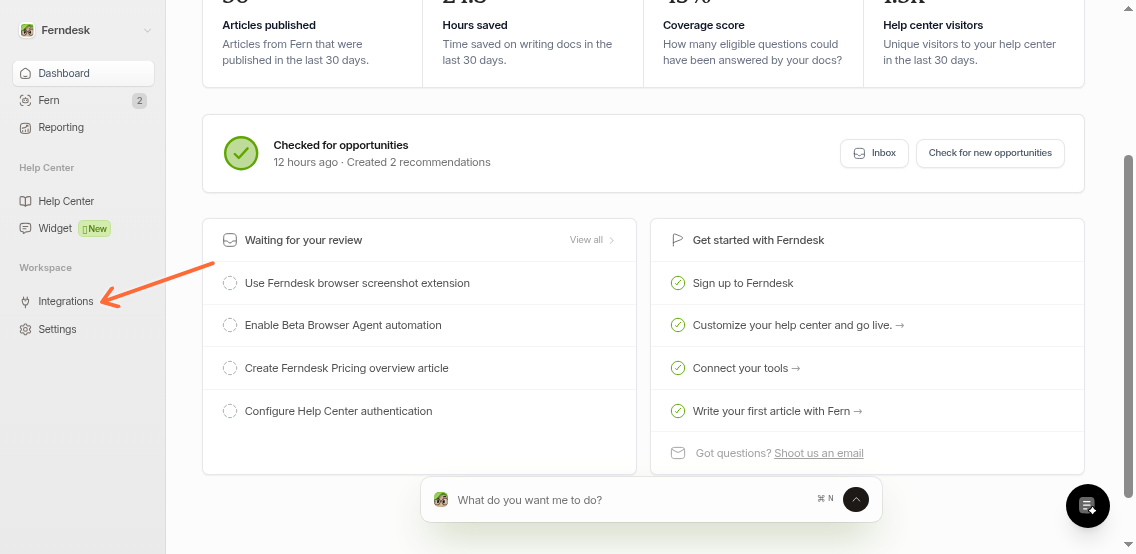
Task: Open Customize your help center and go live link
Action: click(x=798, y=325)
